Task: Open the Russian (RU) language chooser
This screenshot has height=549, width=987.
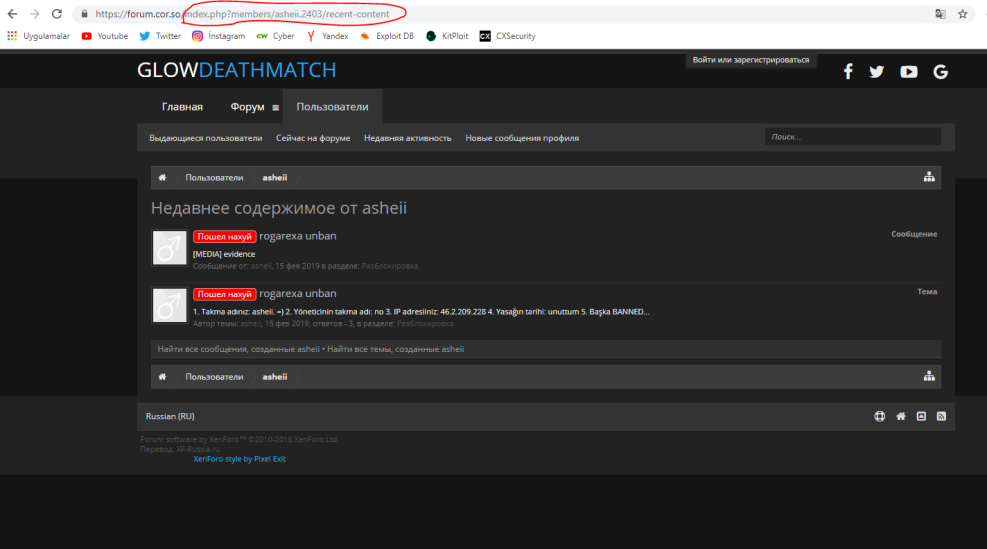Action: (x=170, y=416)
